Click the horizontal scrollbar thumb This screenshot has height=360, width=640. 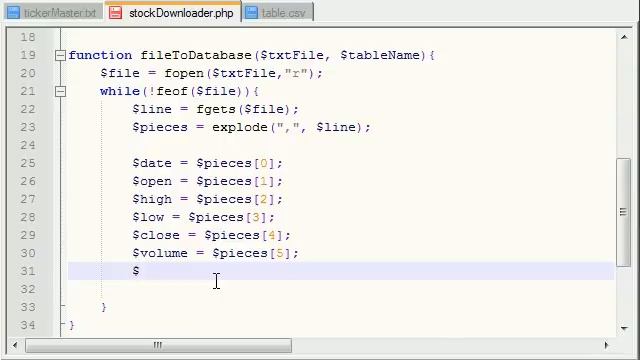pyautogui.click(x=158, y=345)
